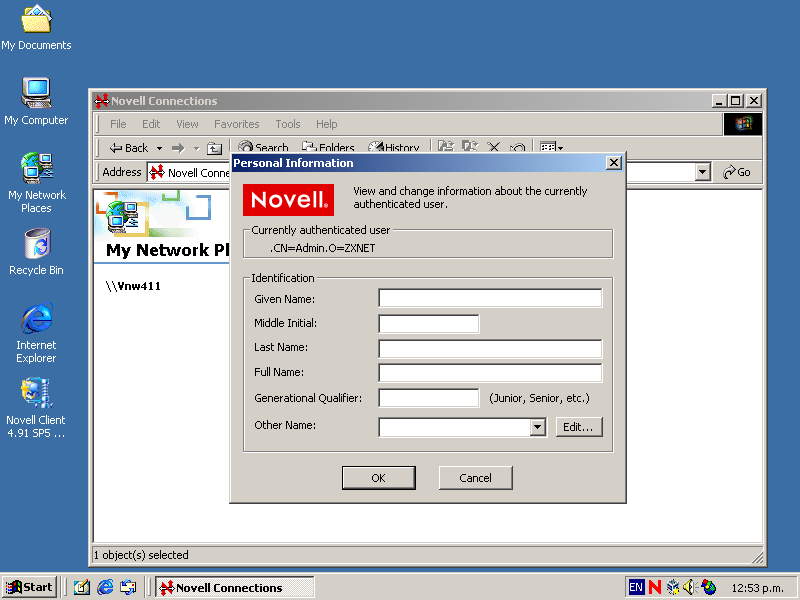Click the 12:53 p.m. clock
Viewport: 800px width, 600px height.
[758, 588]
